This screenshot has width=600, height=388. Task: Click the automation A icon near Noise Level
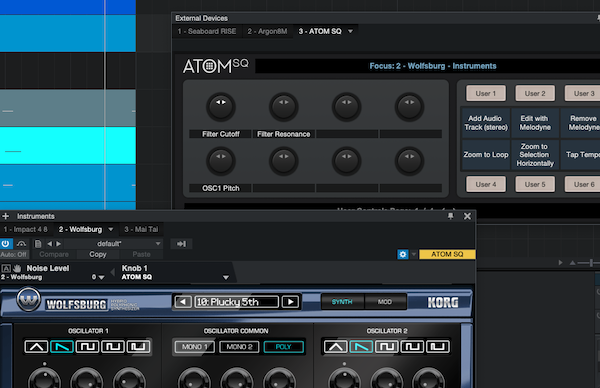(7, 268)
